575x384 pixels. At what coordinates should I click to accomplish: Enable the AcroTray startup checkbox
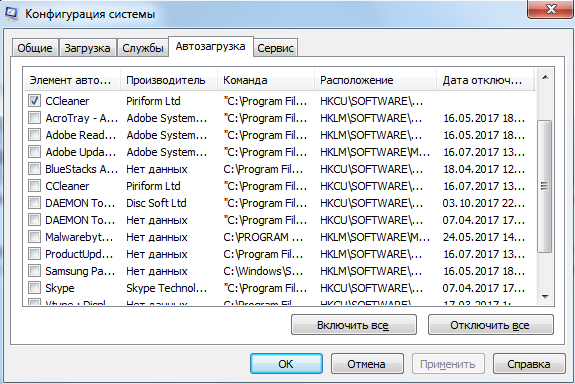[x=34, y=118]
